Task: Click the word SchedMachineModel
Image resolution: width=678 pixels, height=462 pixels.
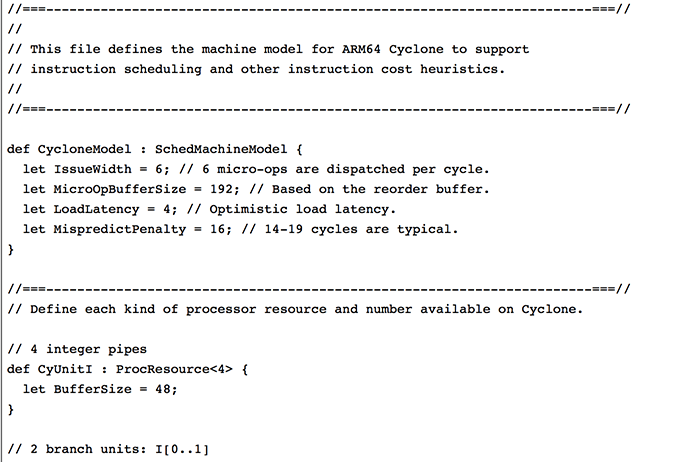Action: pyautogui.click(x=221, y=150)
